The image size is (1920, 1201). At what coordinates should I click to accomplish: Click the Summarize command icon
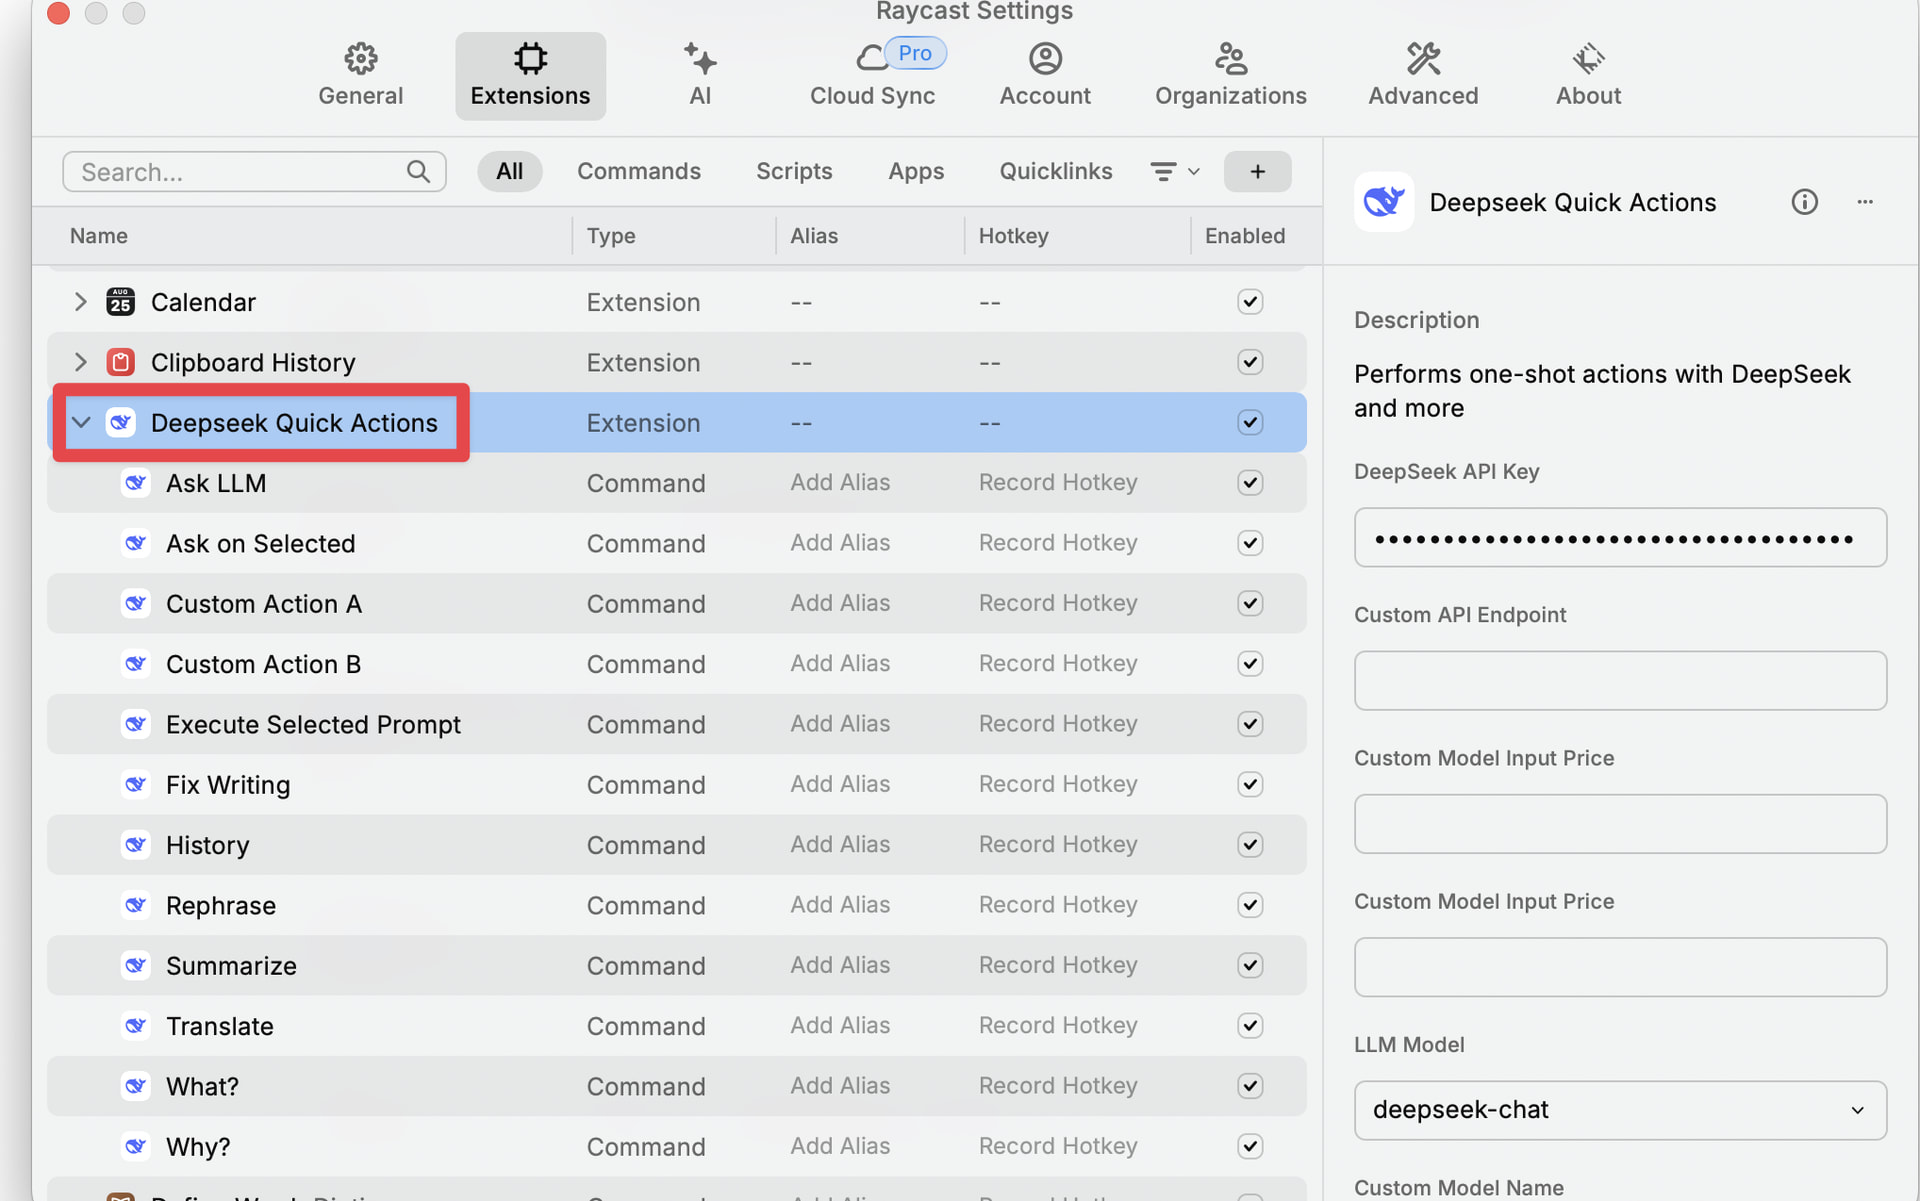pos(136,965)
